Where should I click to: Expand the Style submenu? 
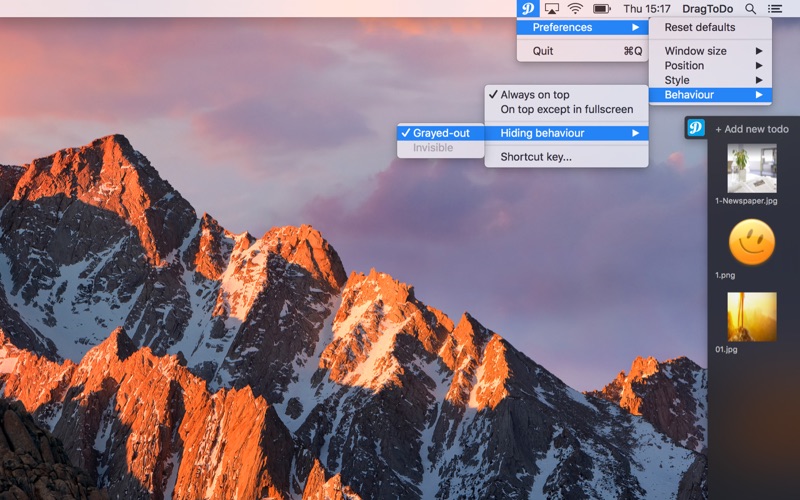click(710, 80)
